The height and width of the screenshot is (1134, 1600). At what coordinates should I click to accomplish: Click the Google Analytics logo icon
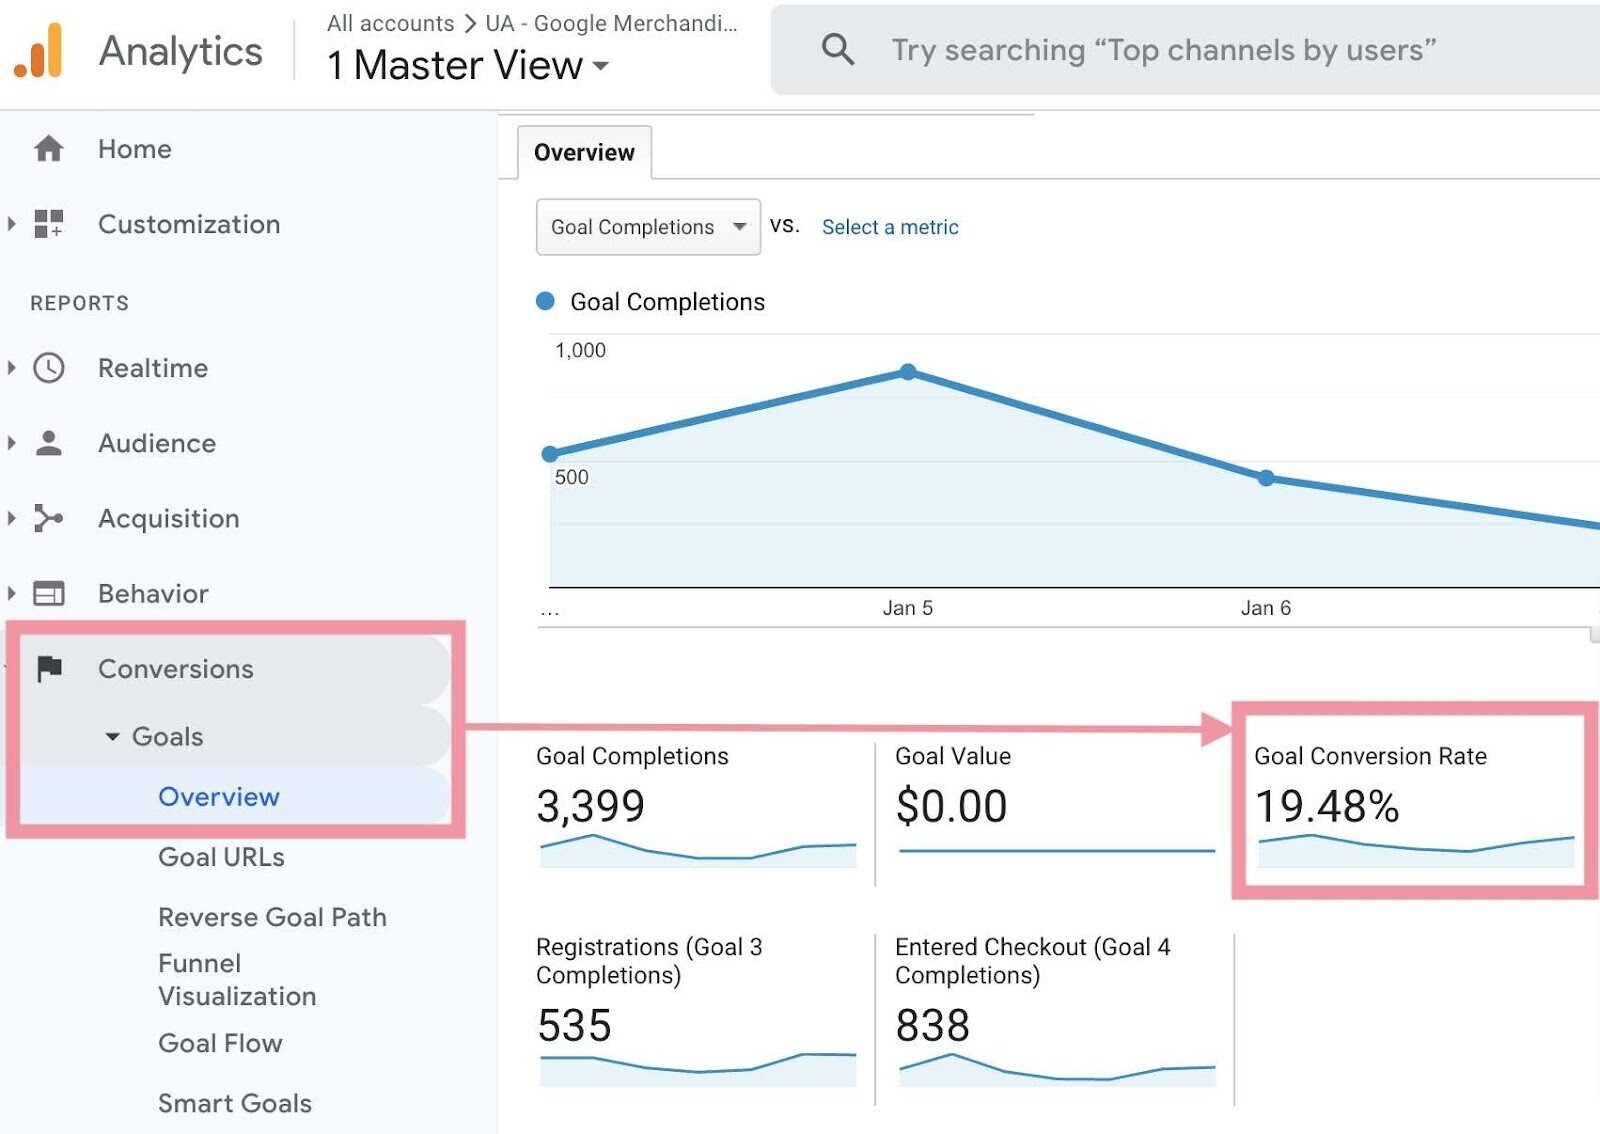click(39, 50)
